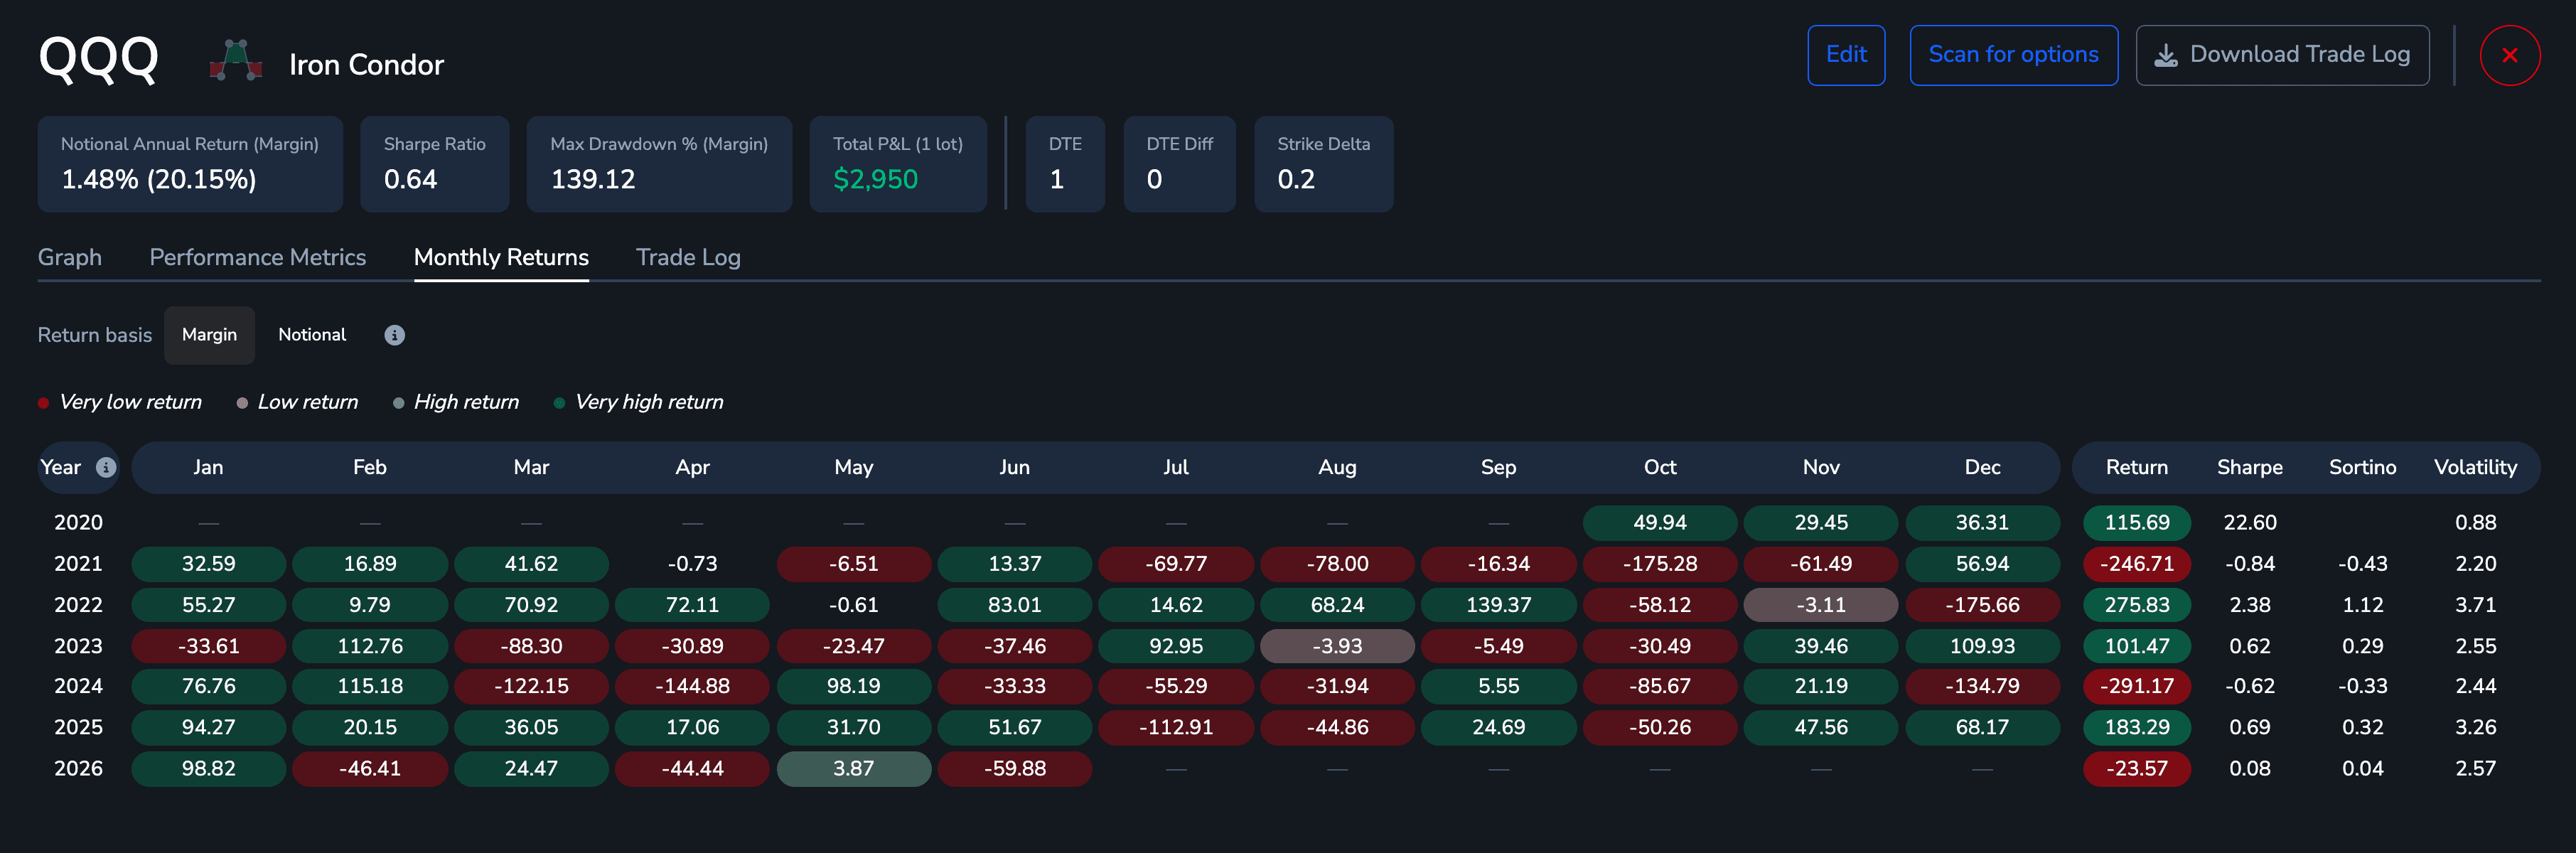Click the Dec column header
This screenshot has height=853, width=2576.
point(1982,467)
